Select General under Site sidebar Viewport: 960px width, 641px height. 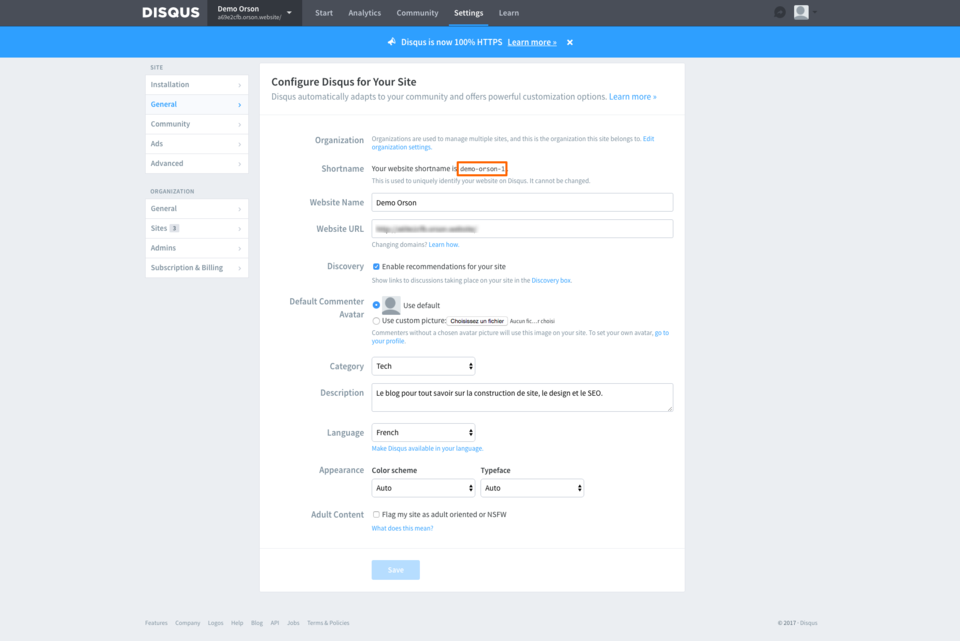(x=197, y=104)
